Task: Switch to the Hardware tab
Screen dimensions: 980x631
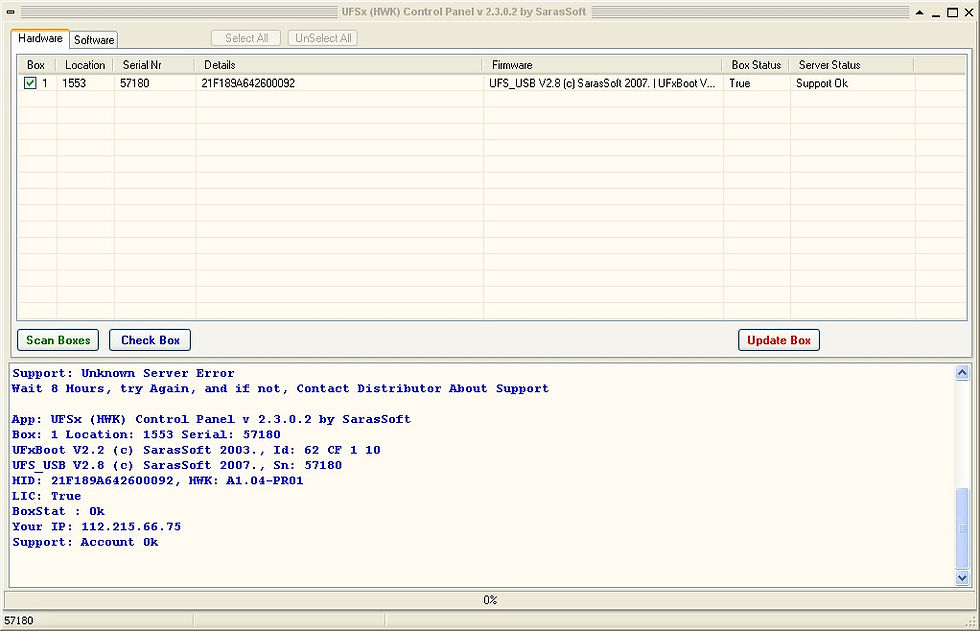Action: (x=40, y=38)
